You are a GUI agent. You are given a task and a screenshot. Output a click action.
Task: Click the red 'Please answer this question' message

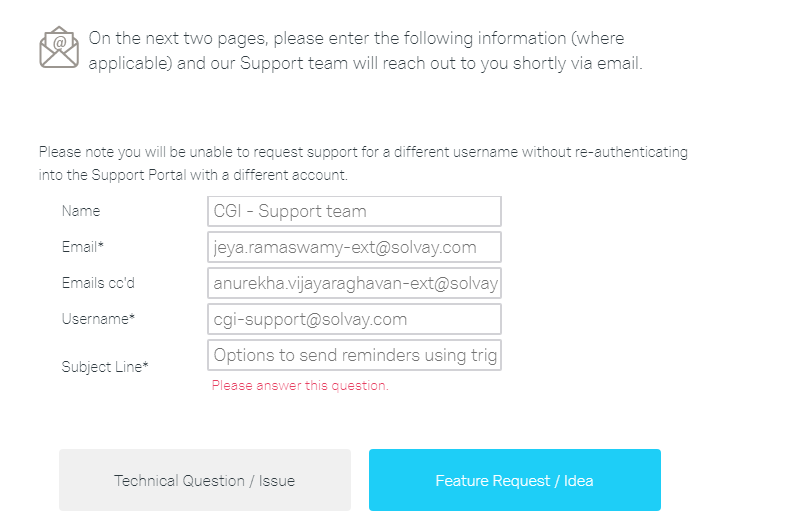click(300, 386)
